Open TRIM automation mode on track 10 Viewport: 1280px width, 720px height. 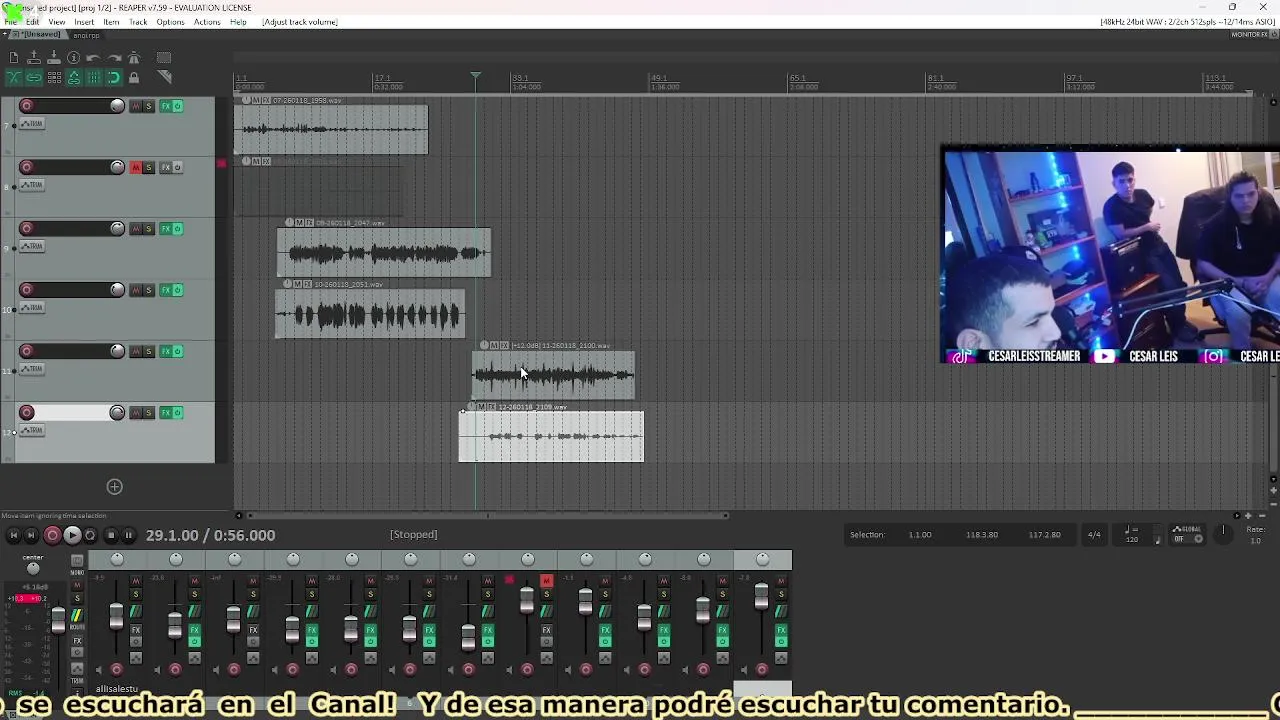(33, 308)
